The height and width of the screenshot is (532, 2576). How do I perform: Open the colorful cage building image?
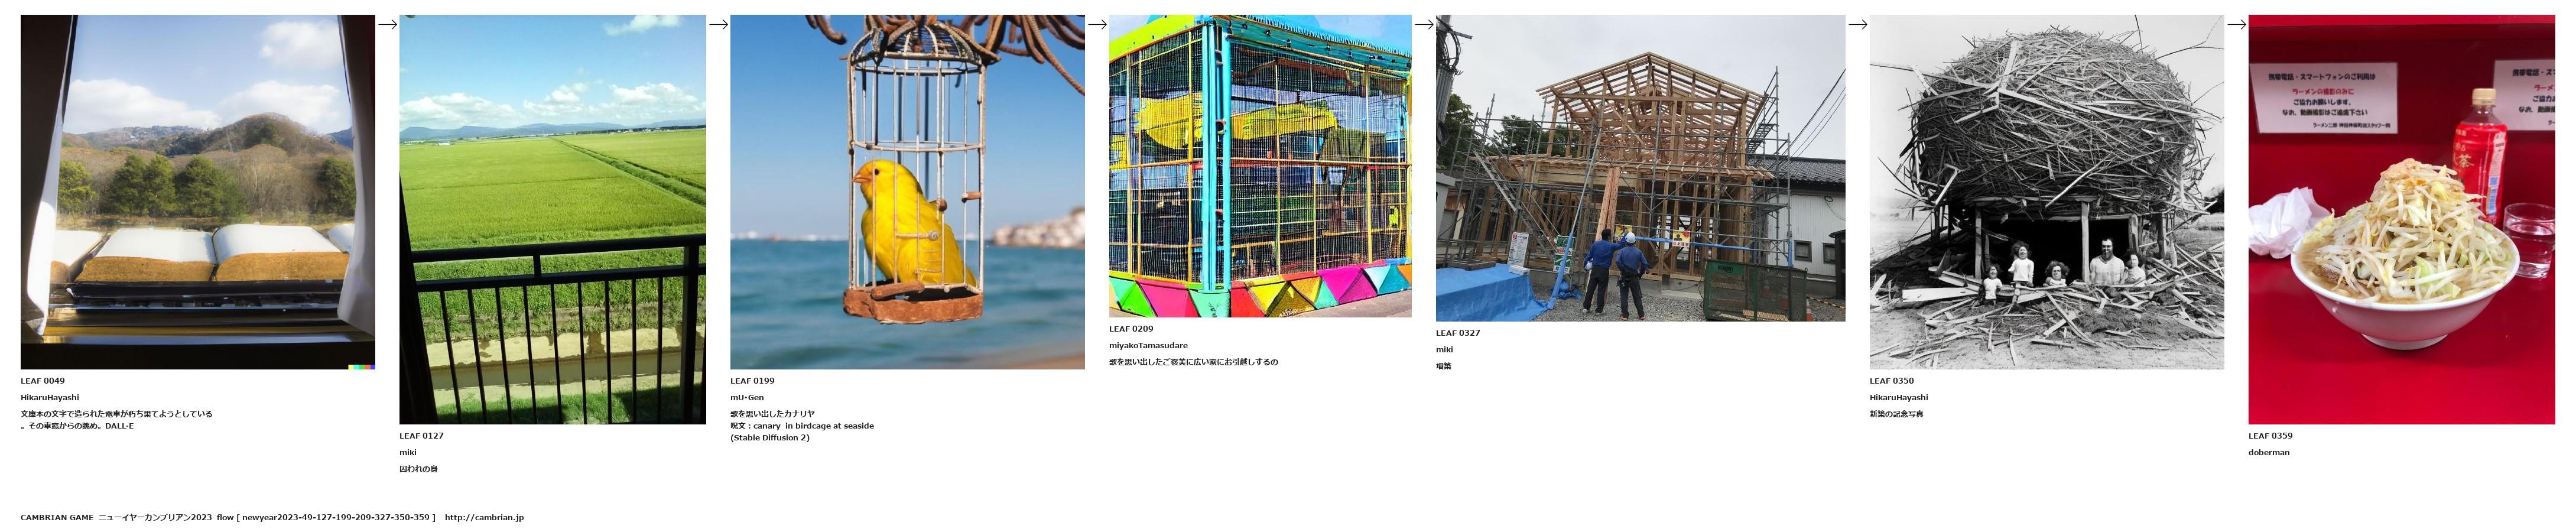[x=1260, y=166]
